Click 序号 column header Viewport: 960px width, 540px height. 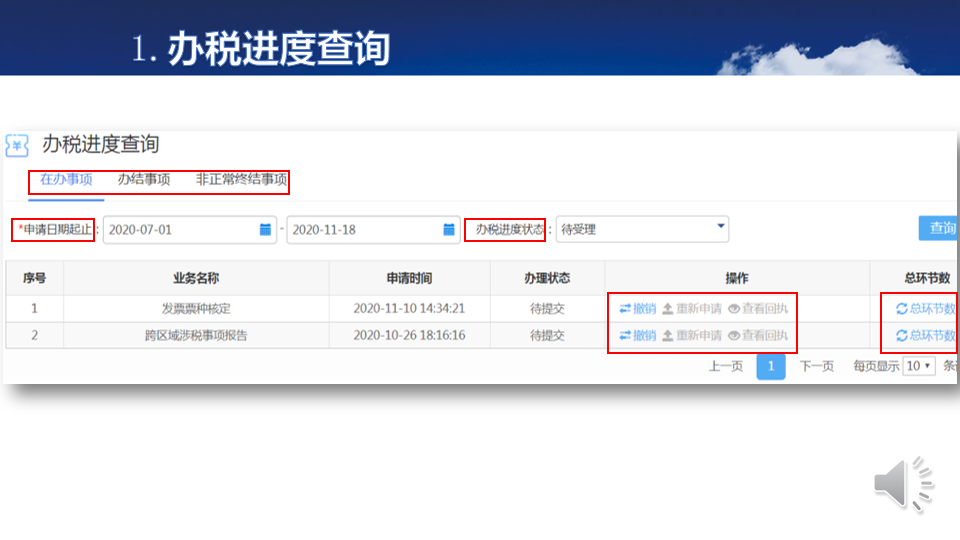[34, 279]
